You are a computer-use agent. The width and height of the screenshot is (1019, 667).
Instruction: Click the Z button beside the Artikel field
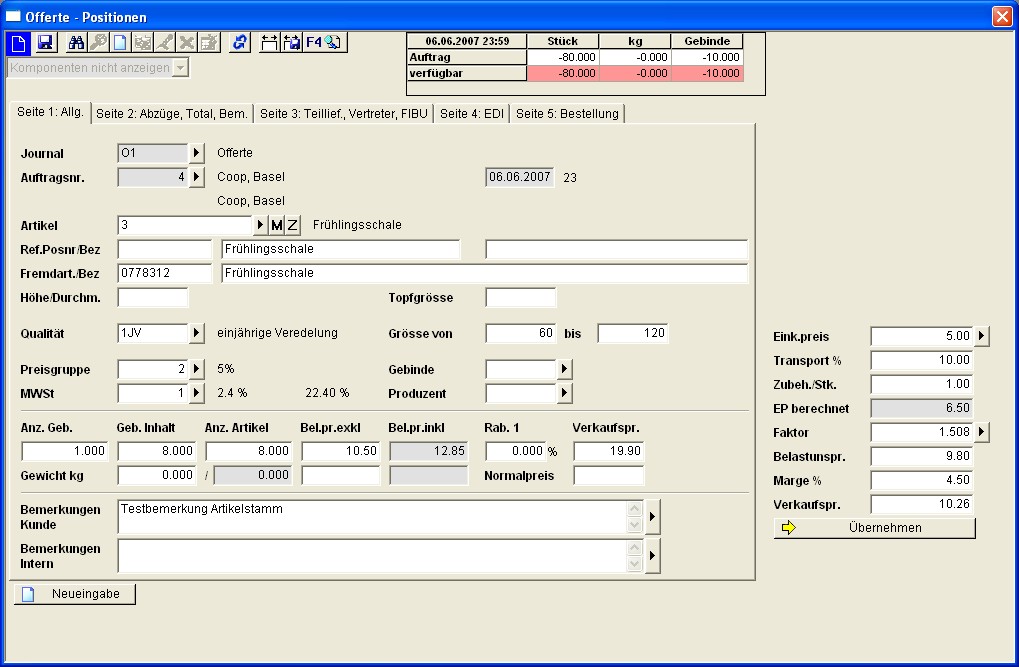tap(292, 226)
